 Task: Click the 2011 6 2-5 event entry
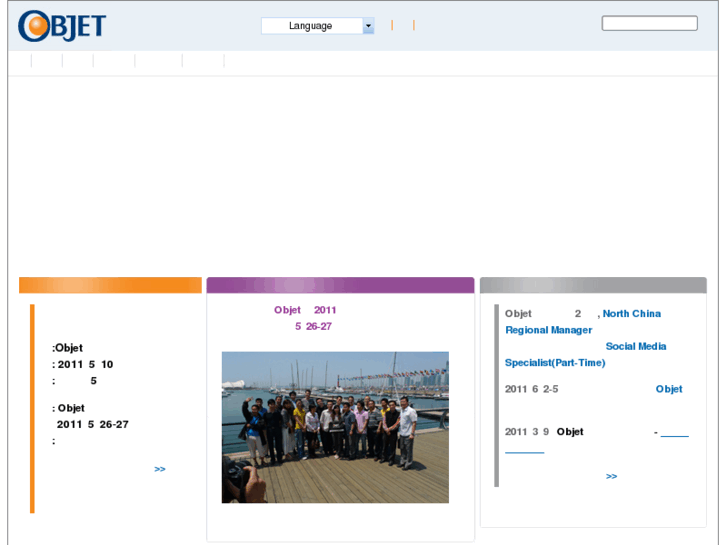point(532,389)
